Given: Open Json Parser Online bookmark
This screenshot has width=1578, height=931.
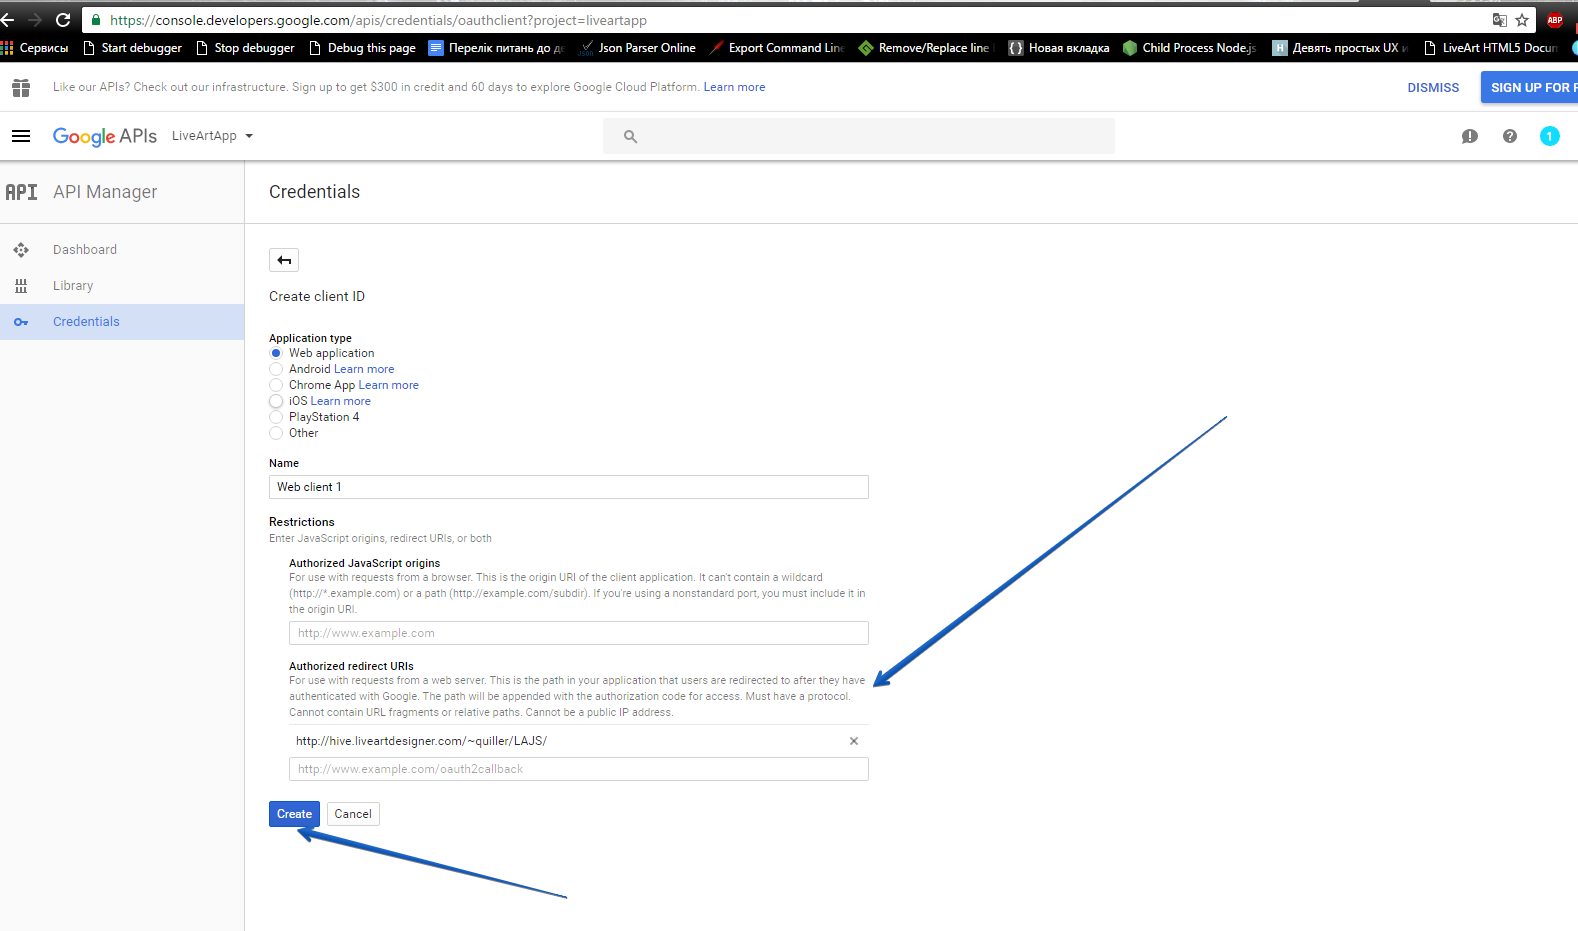Looking at the screenshot, I should 637,48.
